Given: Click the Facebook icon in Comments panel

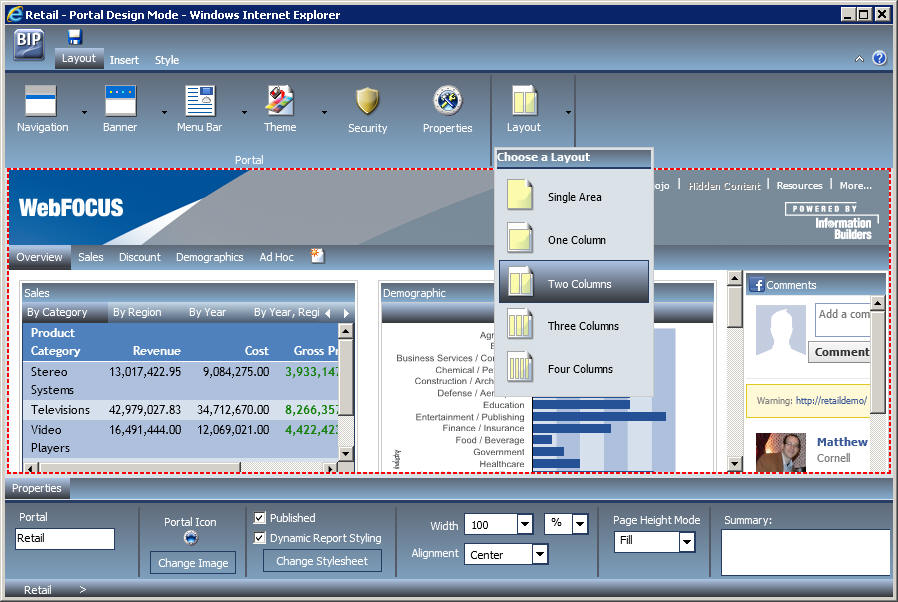Looking at the screenshot, I should [757, 285].
